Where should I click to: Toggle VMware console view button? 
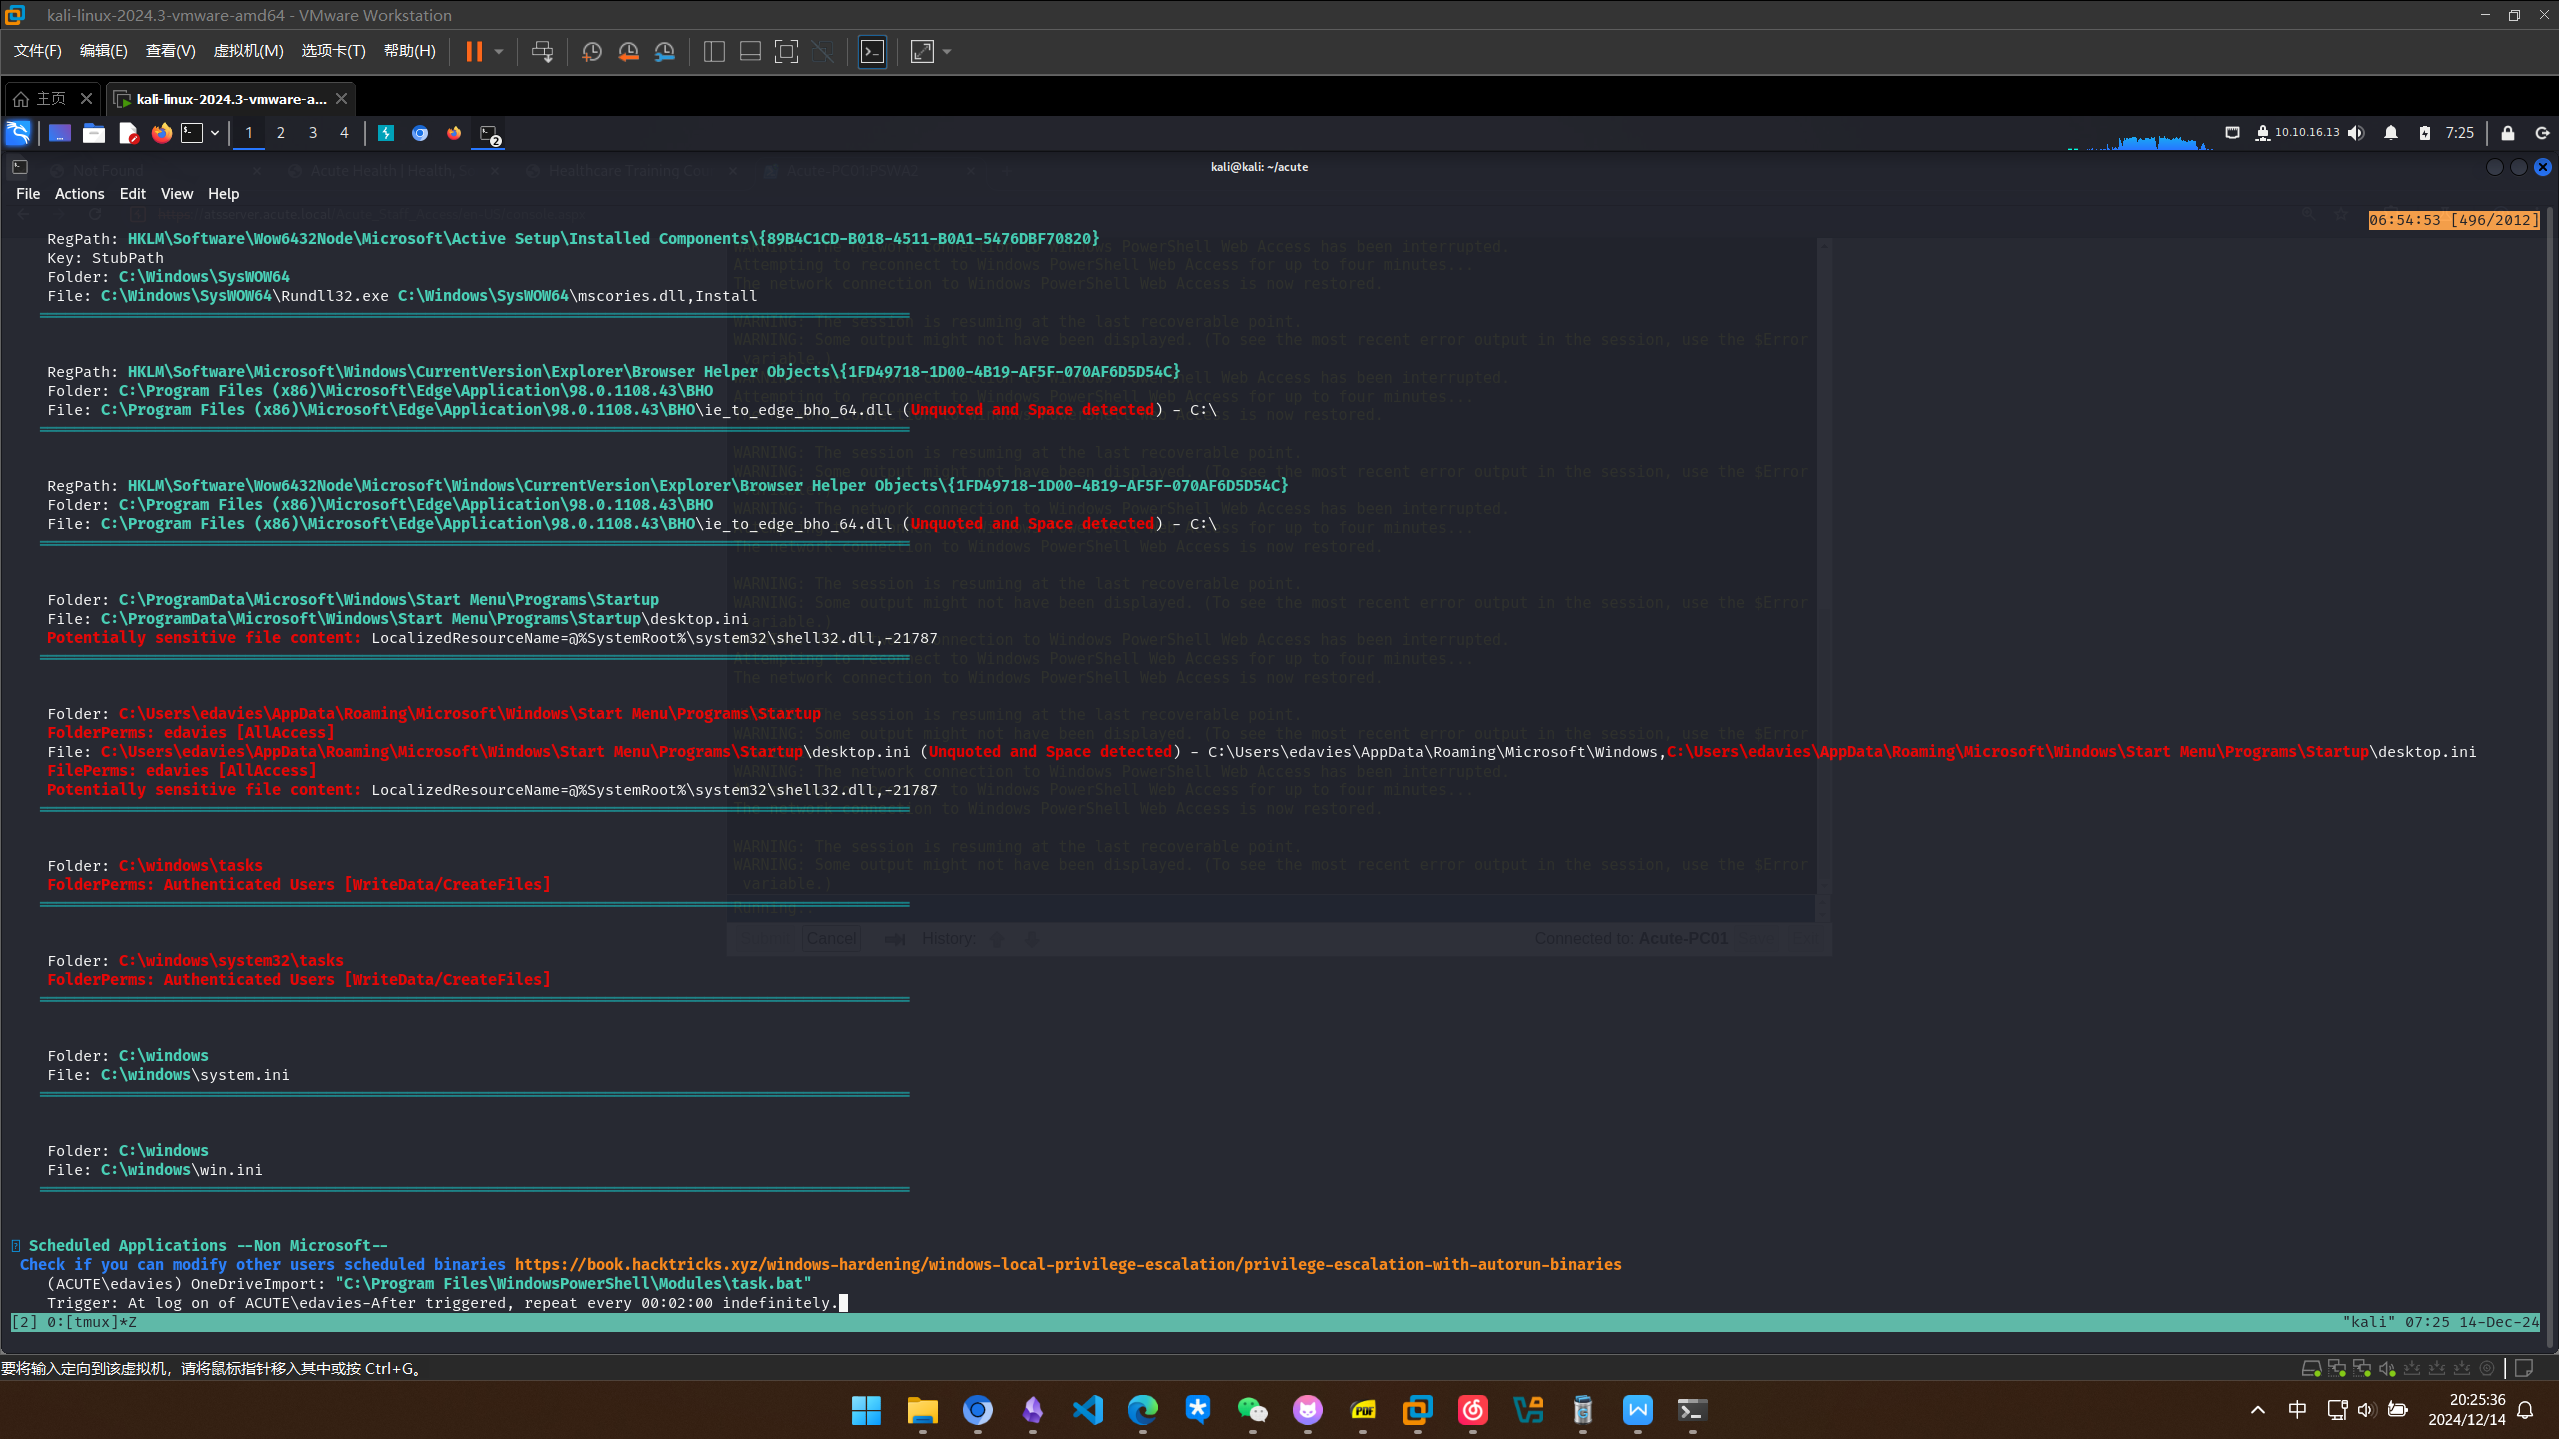click(x=872, y=51)
